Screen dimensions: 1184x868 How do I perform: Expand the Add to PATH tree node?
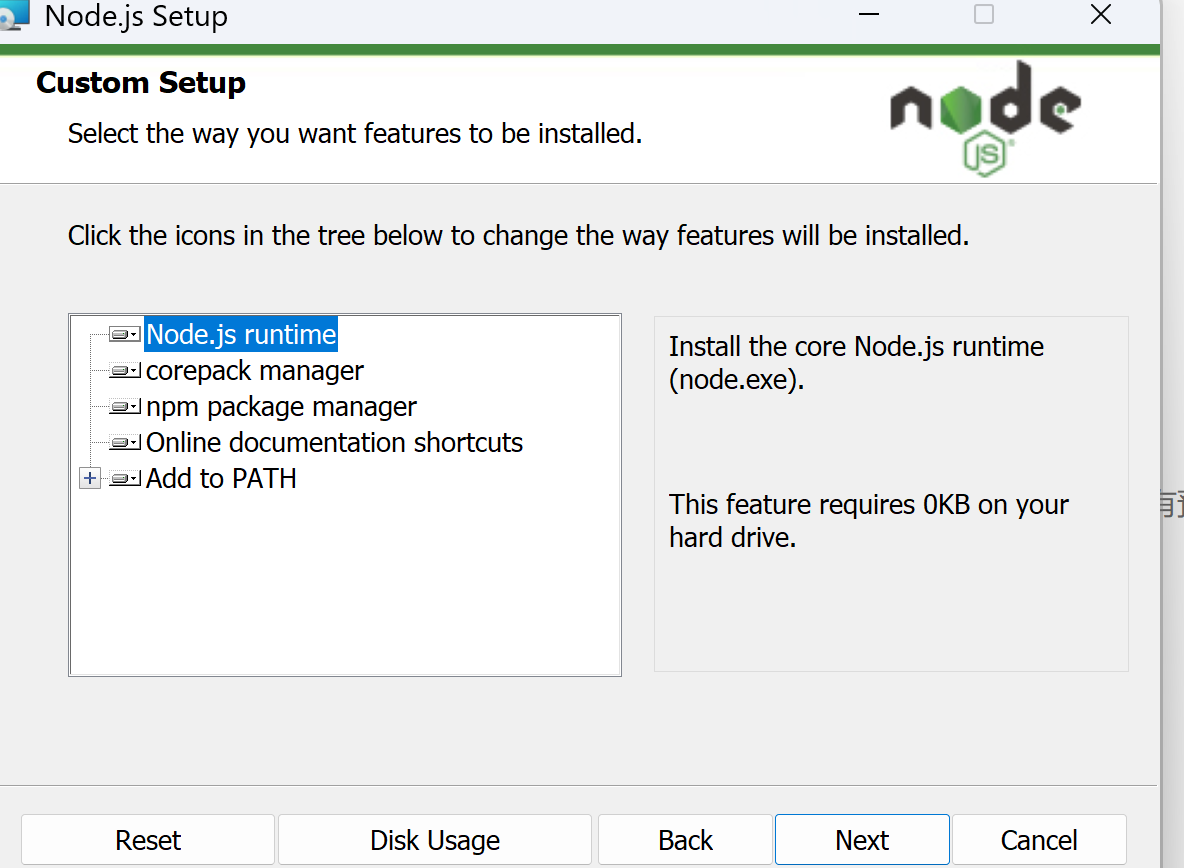pyautogui.click(x=90, y=479)
